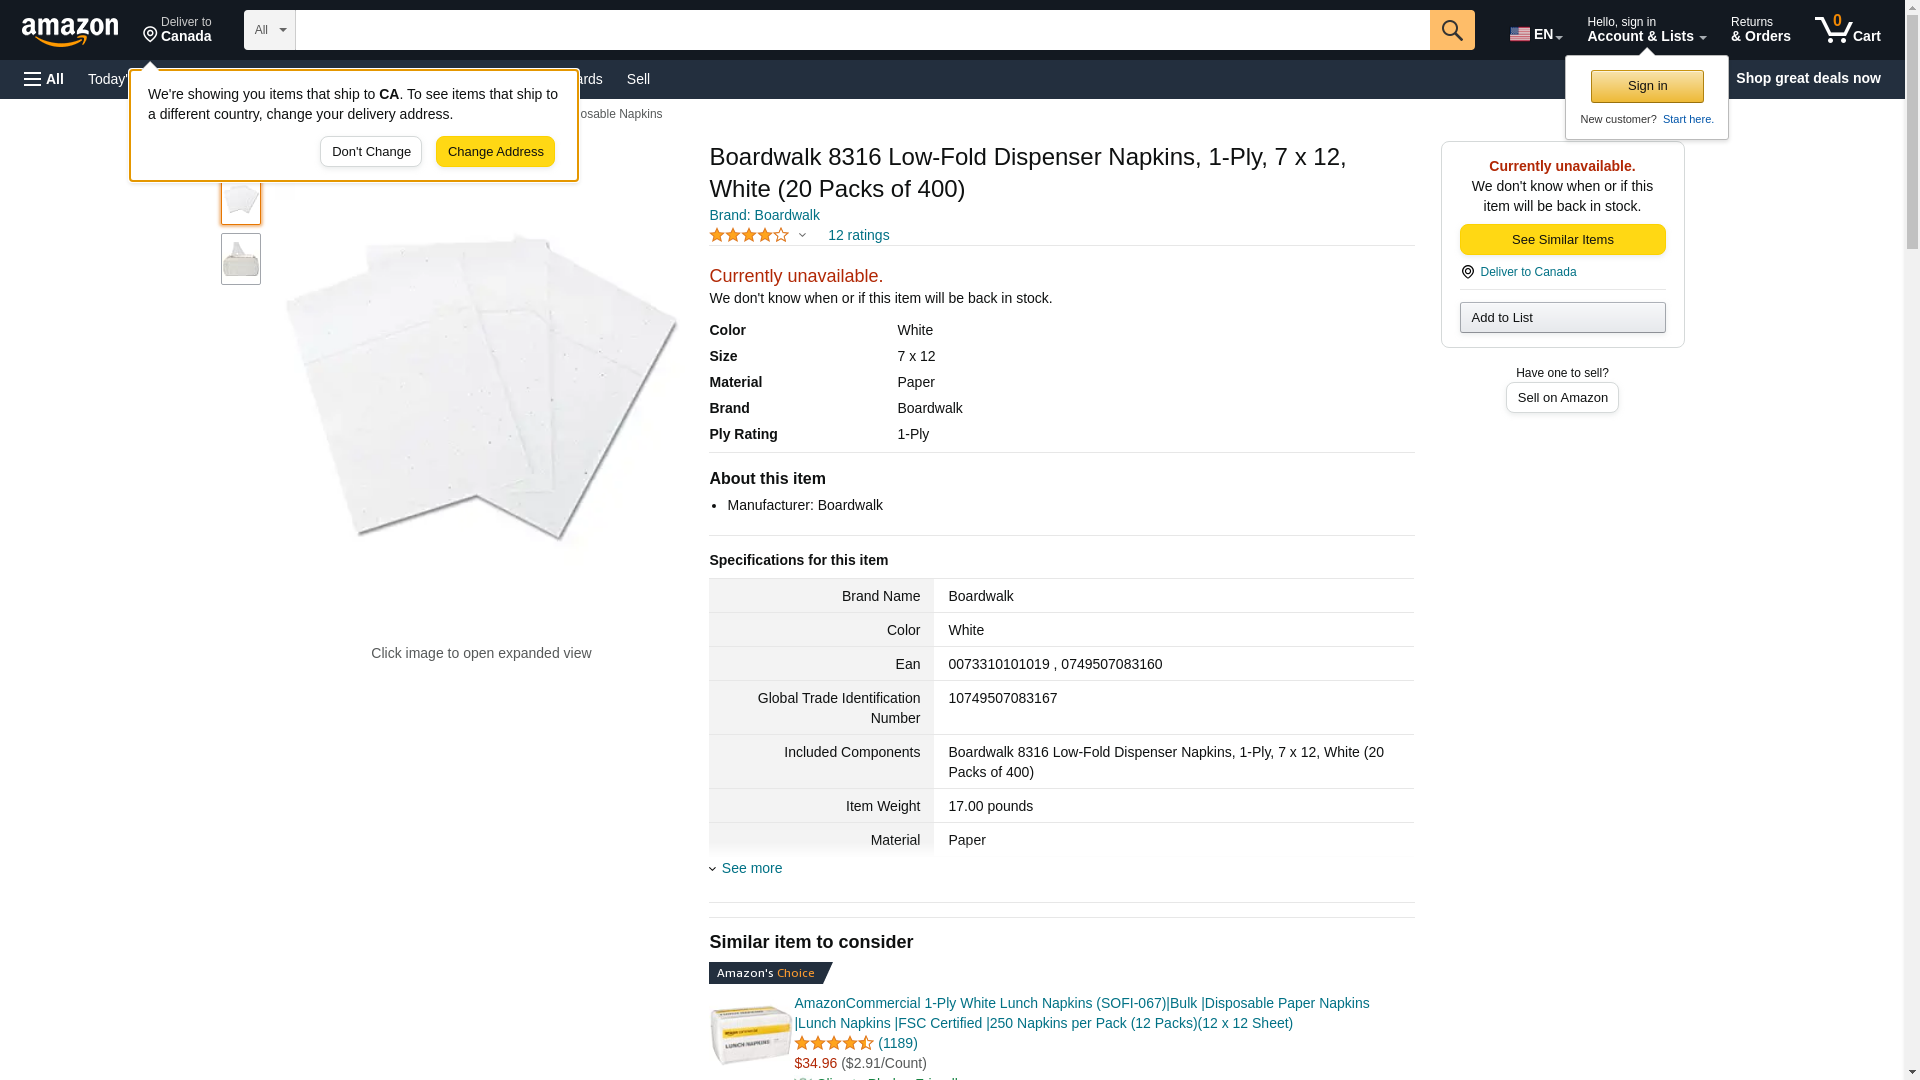Open the All hamburger menu
The height and width of the screenshot is (1080, 1920).
(44, 79)
